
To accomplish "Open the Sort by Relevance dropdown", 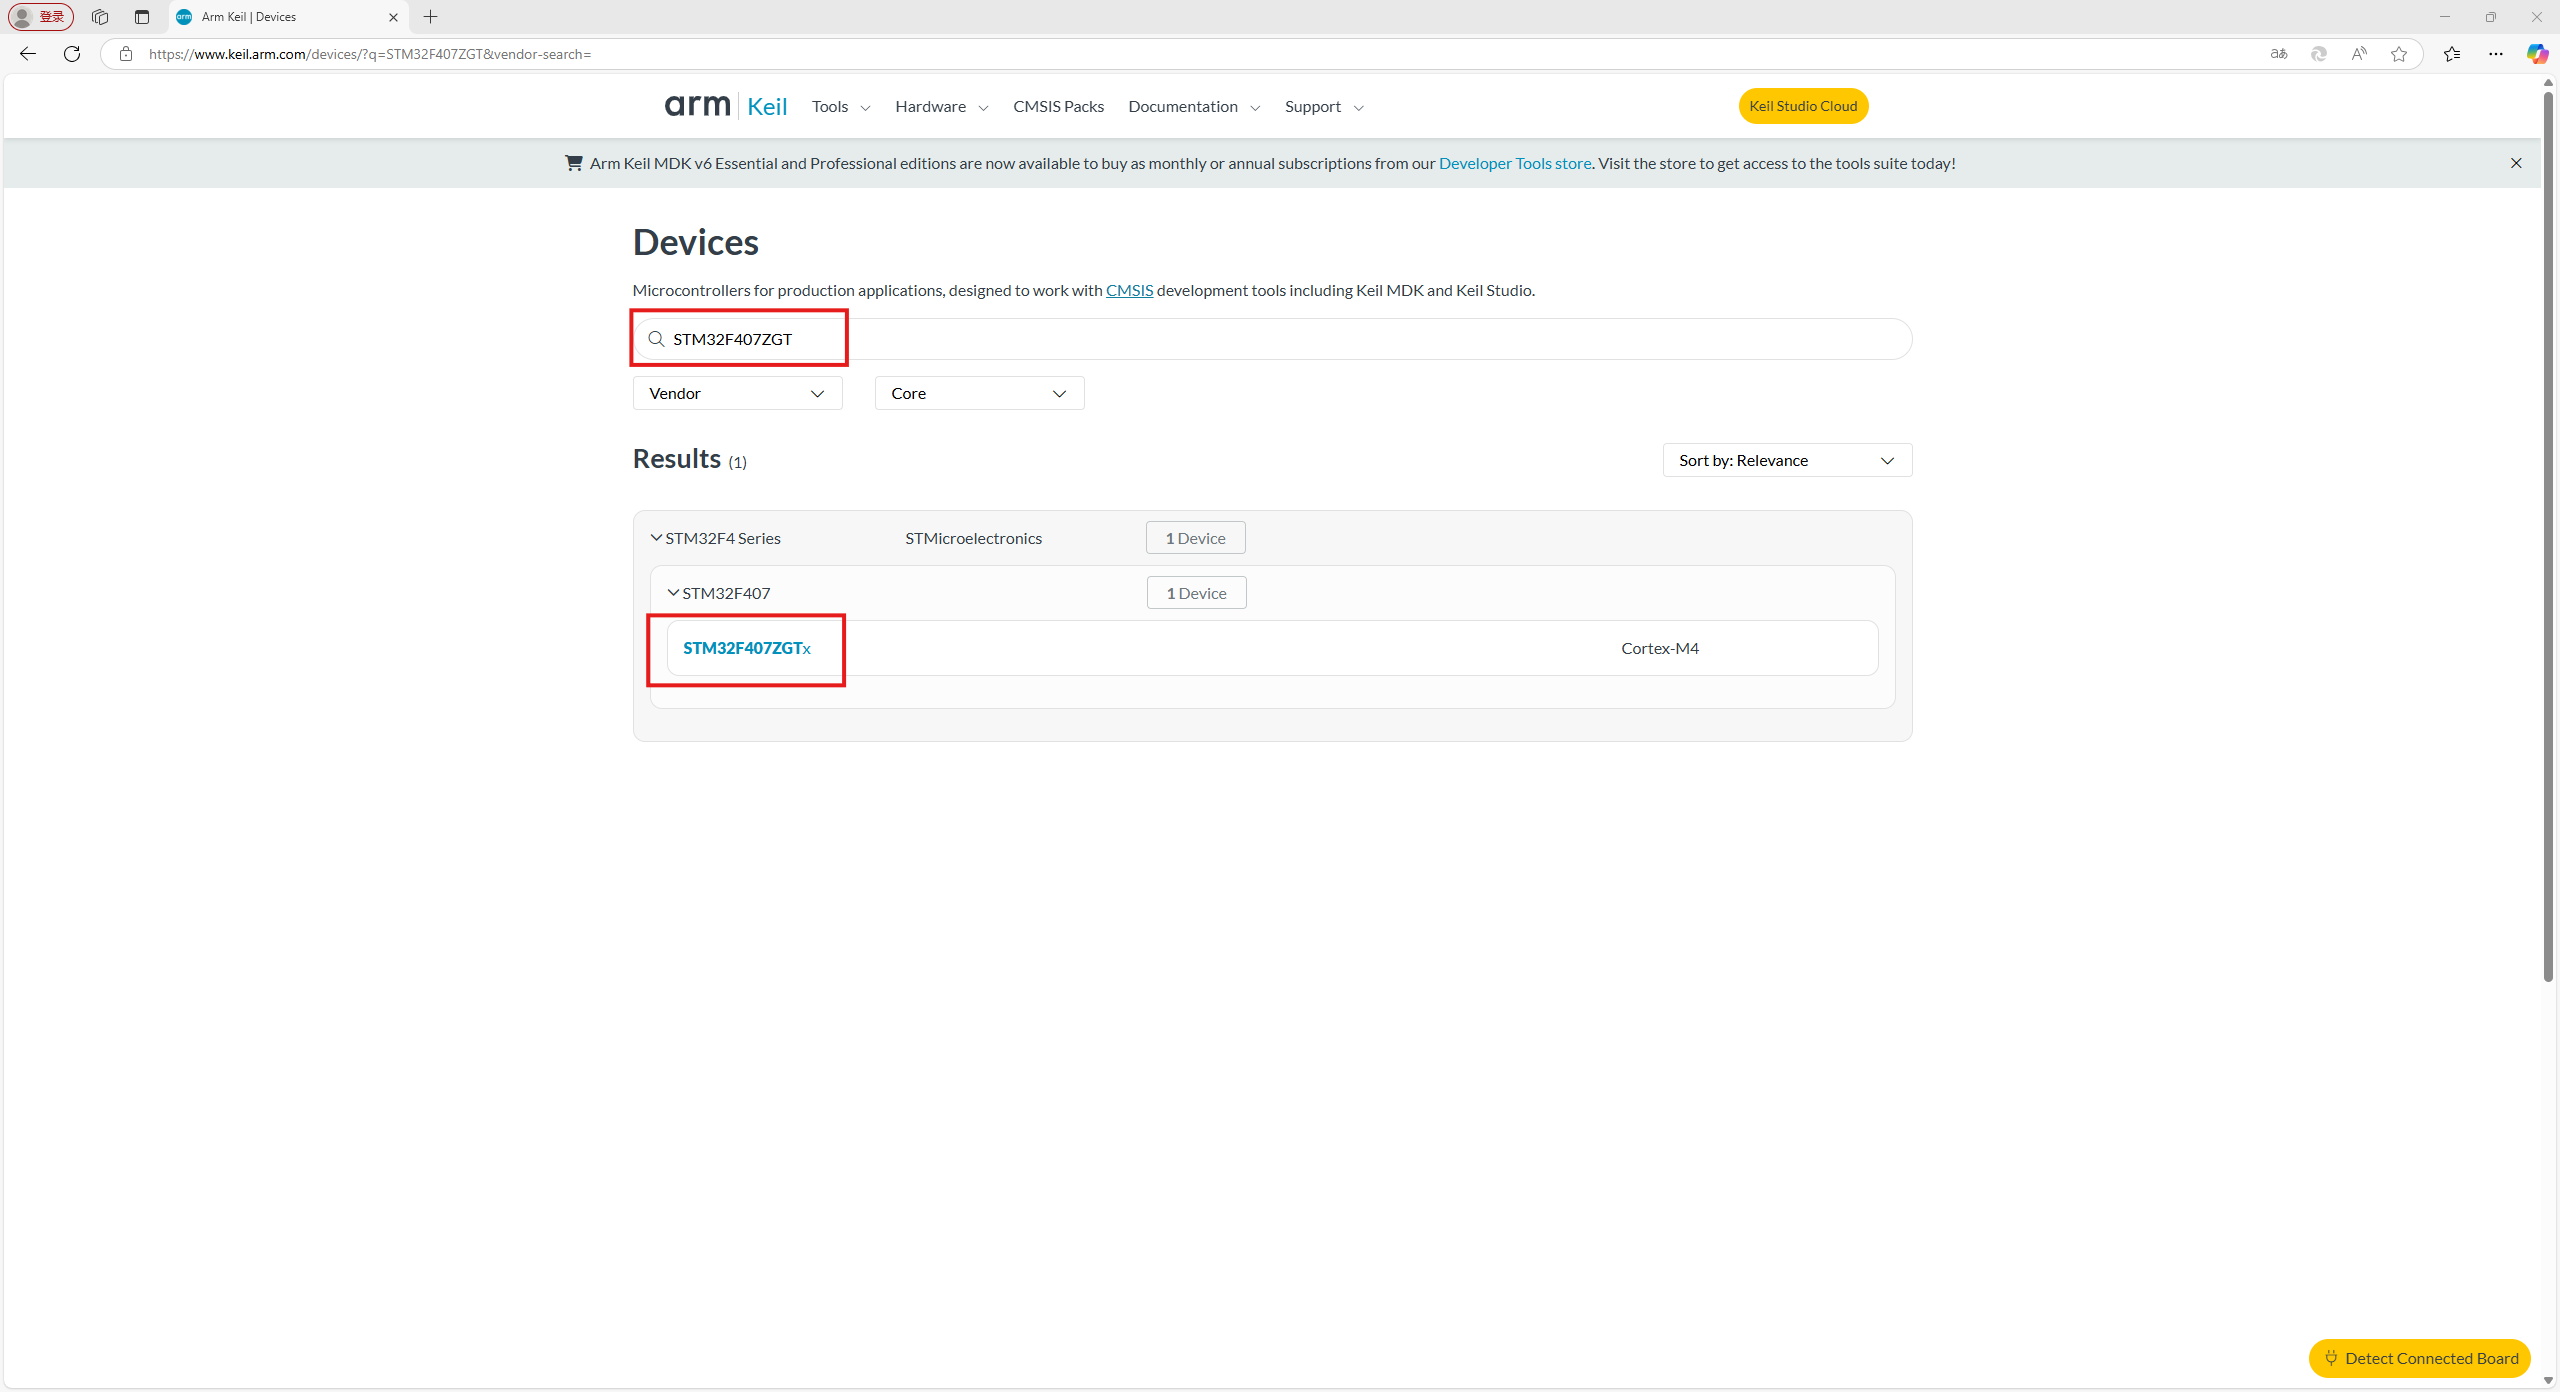I will (1787, 460).
